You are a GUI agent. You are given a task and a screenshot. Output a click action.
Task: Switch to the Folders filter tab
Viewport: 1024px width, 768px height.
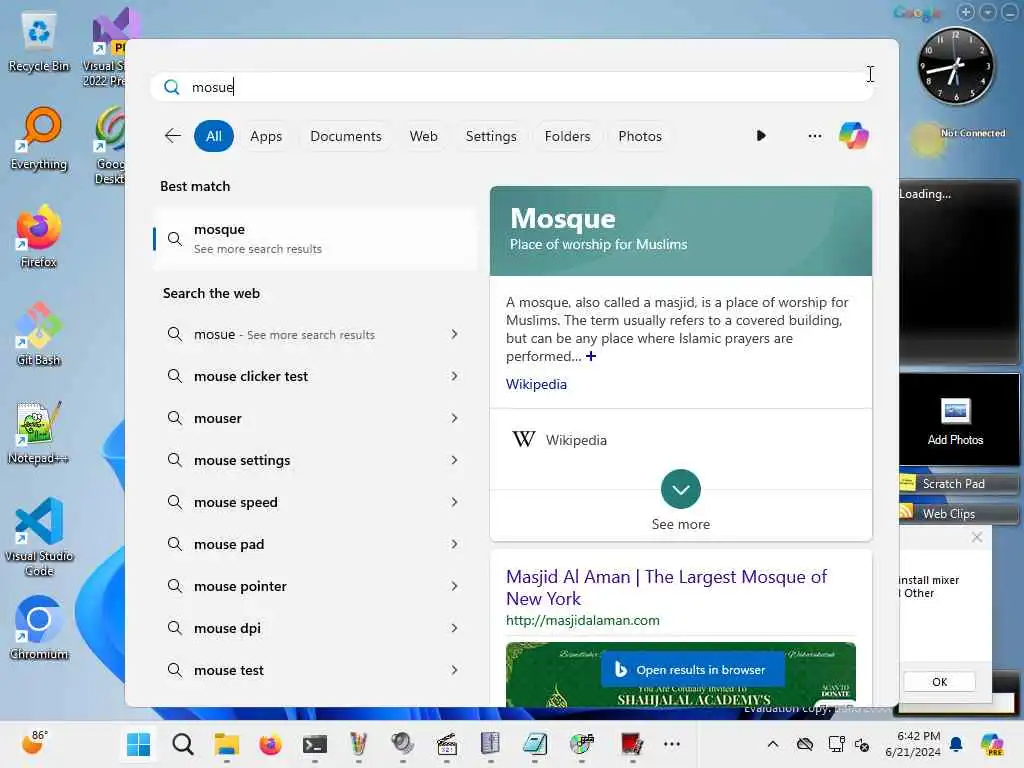(x=567, y=136)
